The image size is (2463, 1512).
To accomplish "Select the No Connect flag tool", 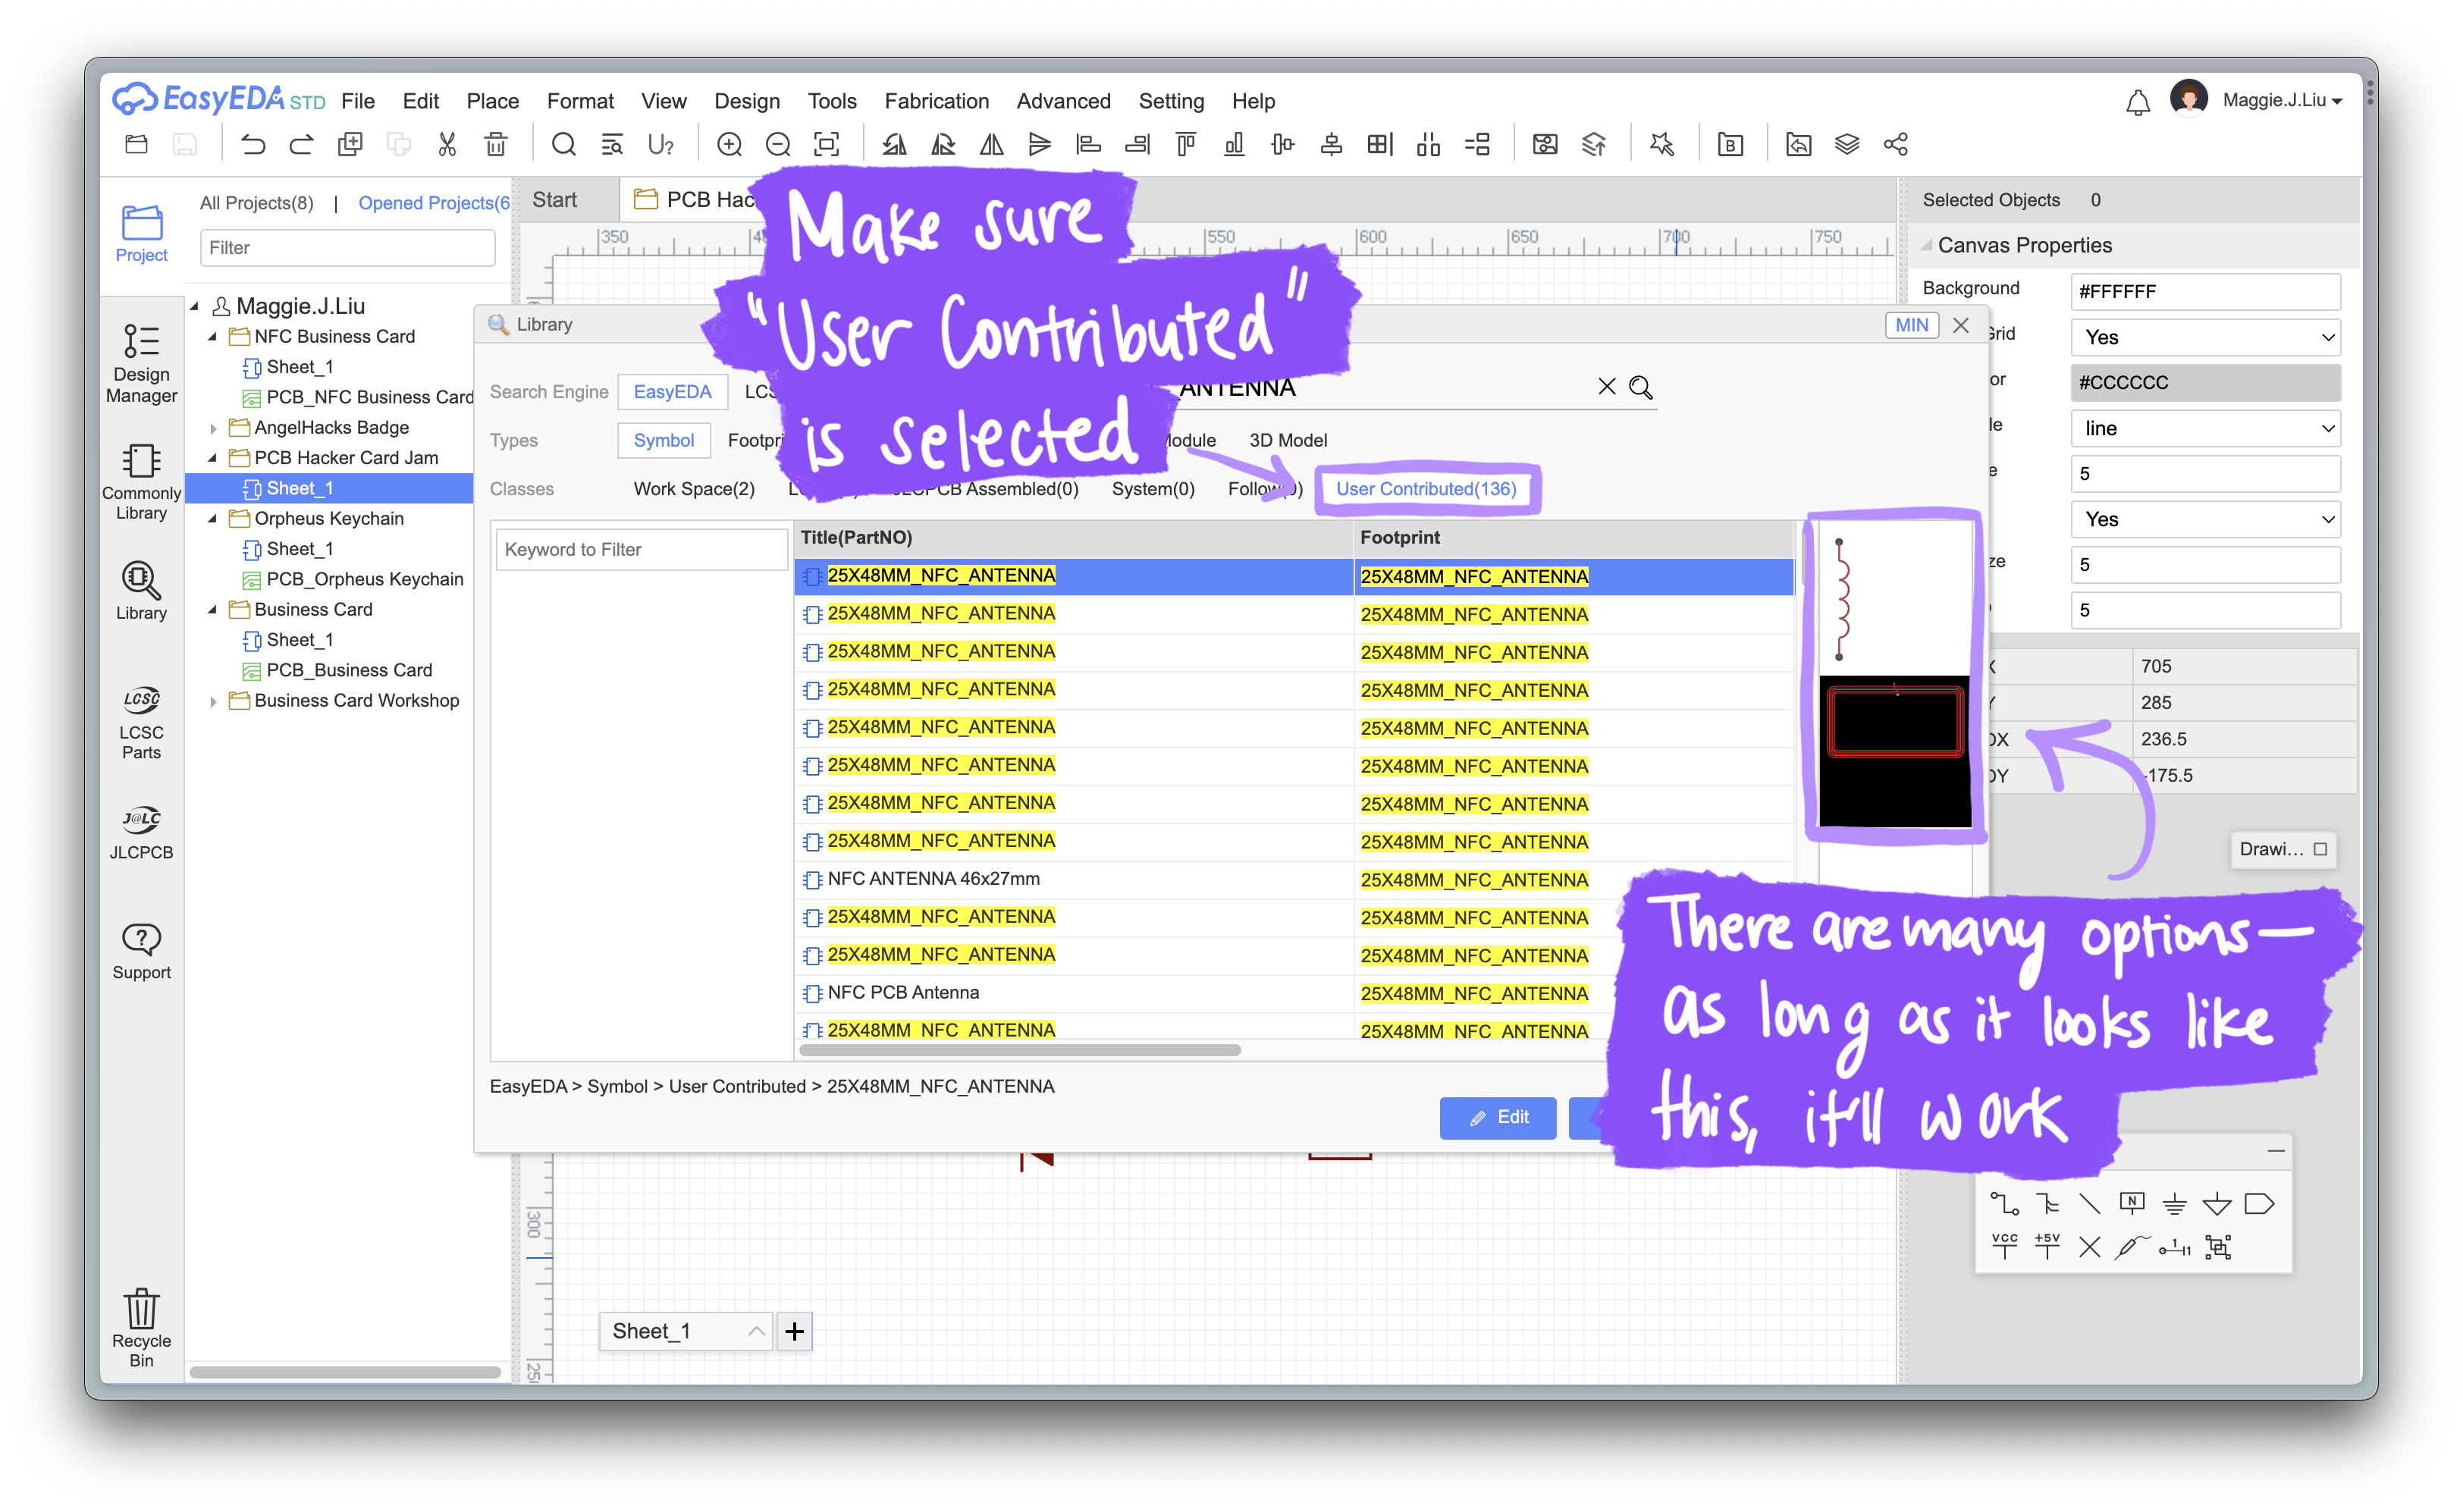I will coord(2090,1247).
